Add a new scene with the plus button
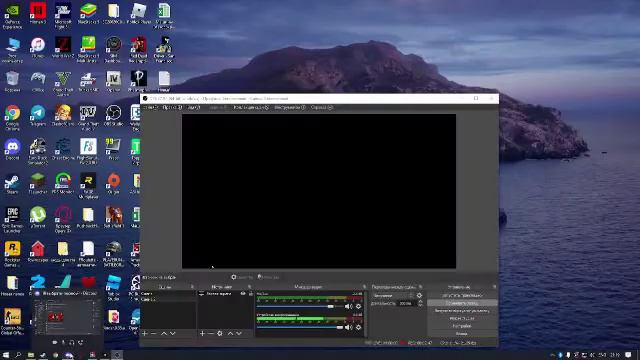Screen dimensions: 640x360 point(144,333)
